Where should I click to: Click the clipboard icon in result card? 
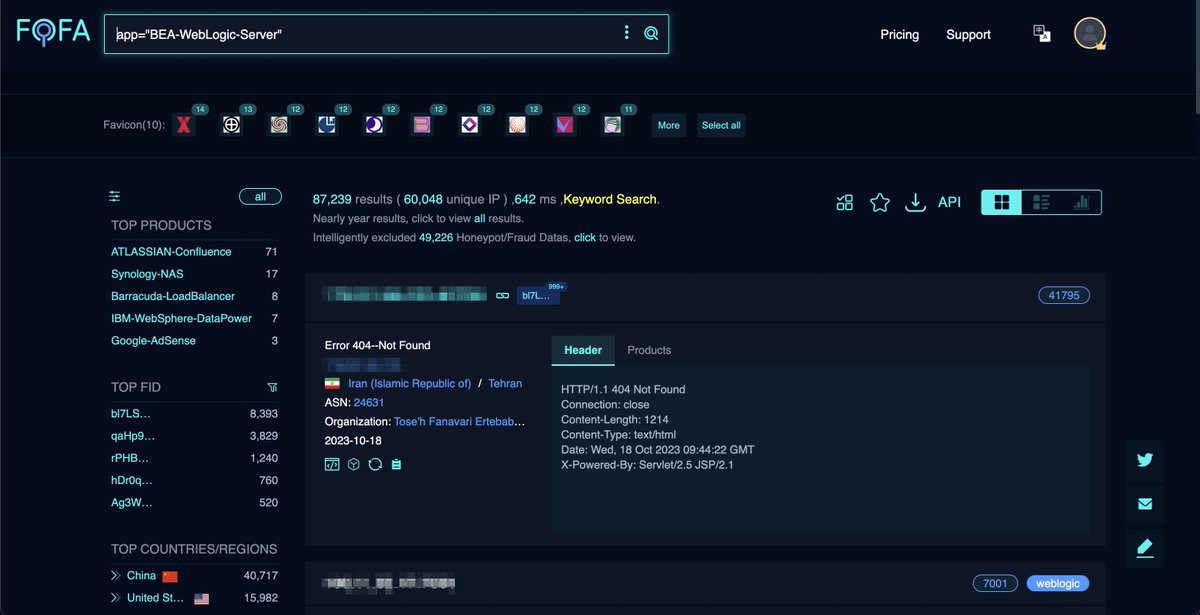[x=396, y=464]
